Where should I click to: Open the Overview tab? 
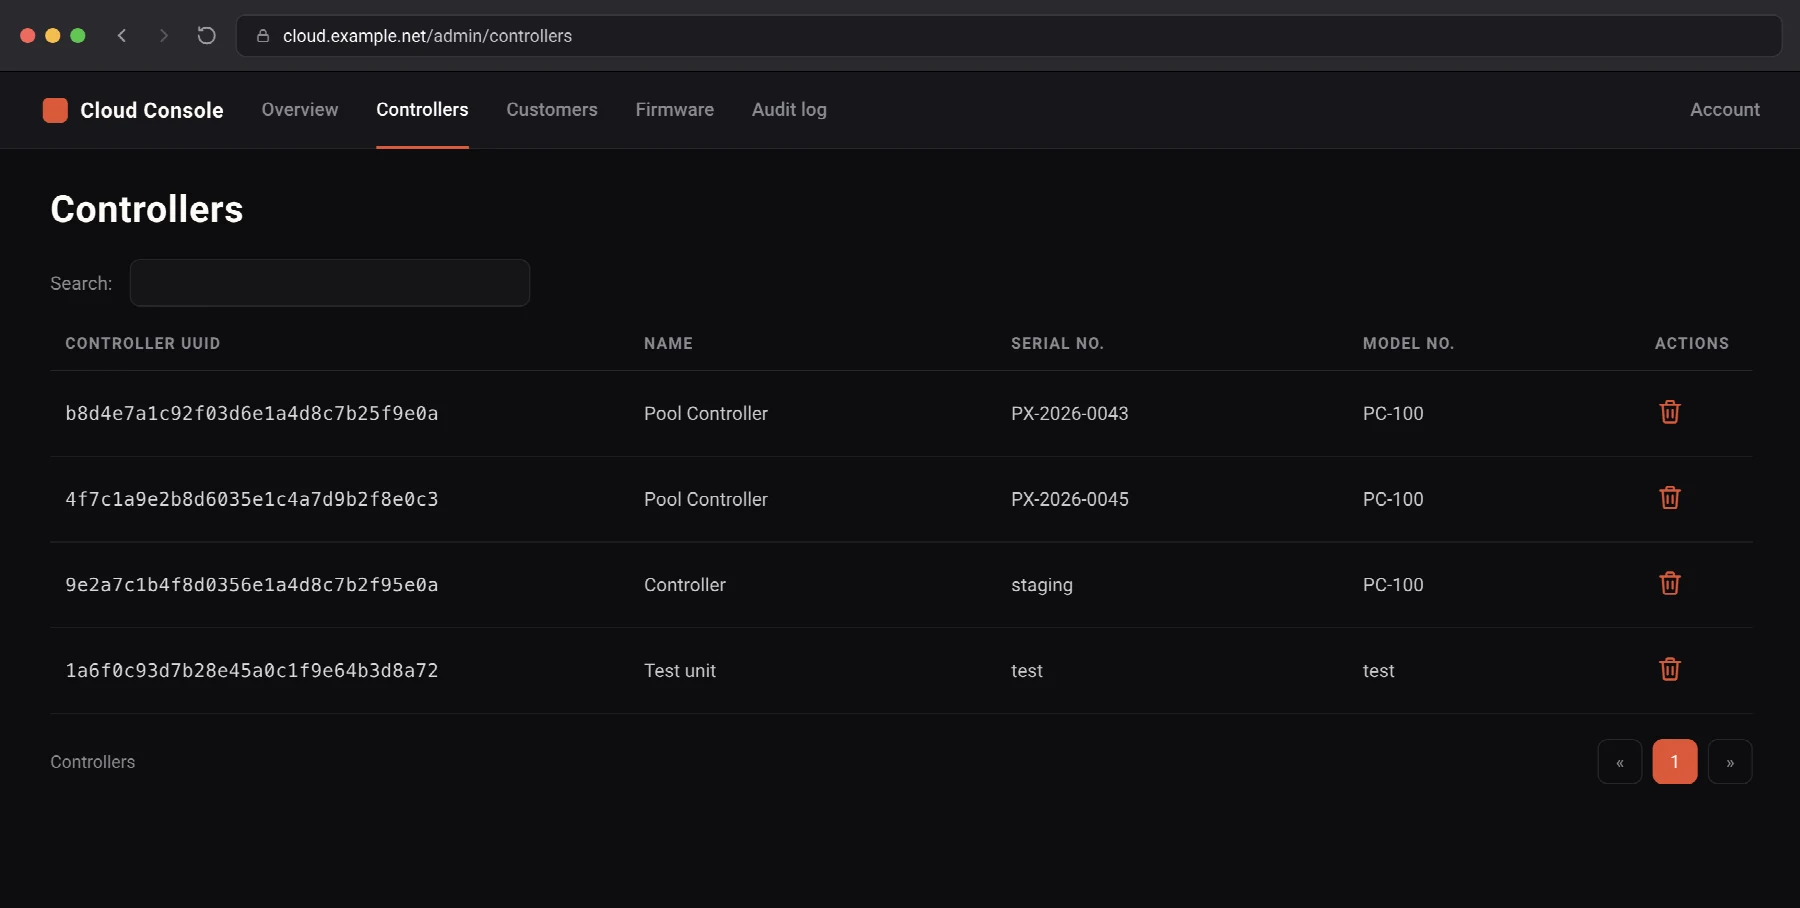tap(300, 110)
